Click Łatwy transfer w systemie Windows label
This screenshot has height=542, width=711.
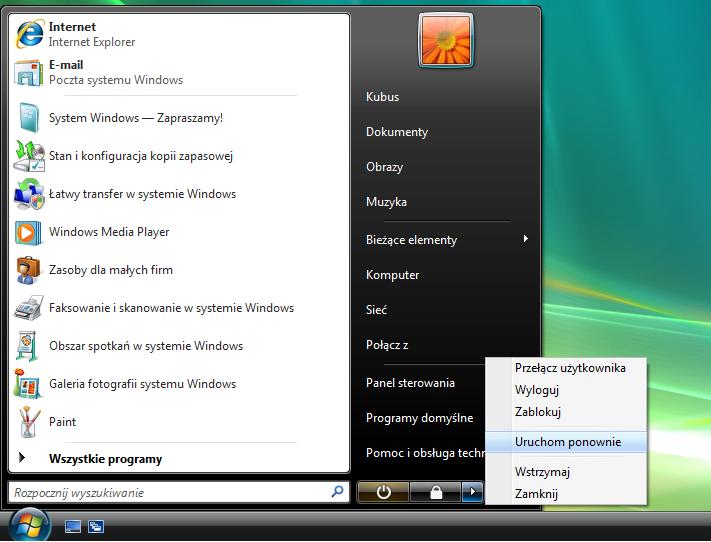click(142, 194)
